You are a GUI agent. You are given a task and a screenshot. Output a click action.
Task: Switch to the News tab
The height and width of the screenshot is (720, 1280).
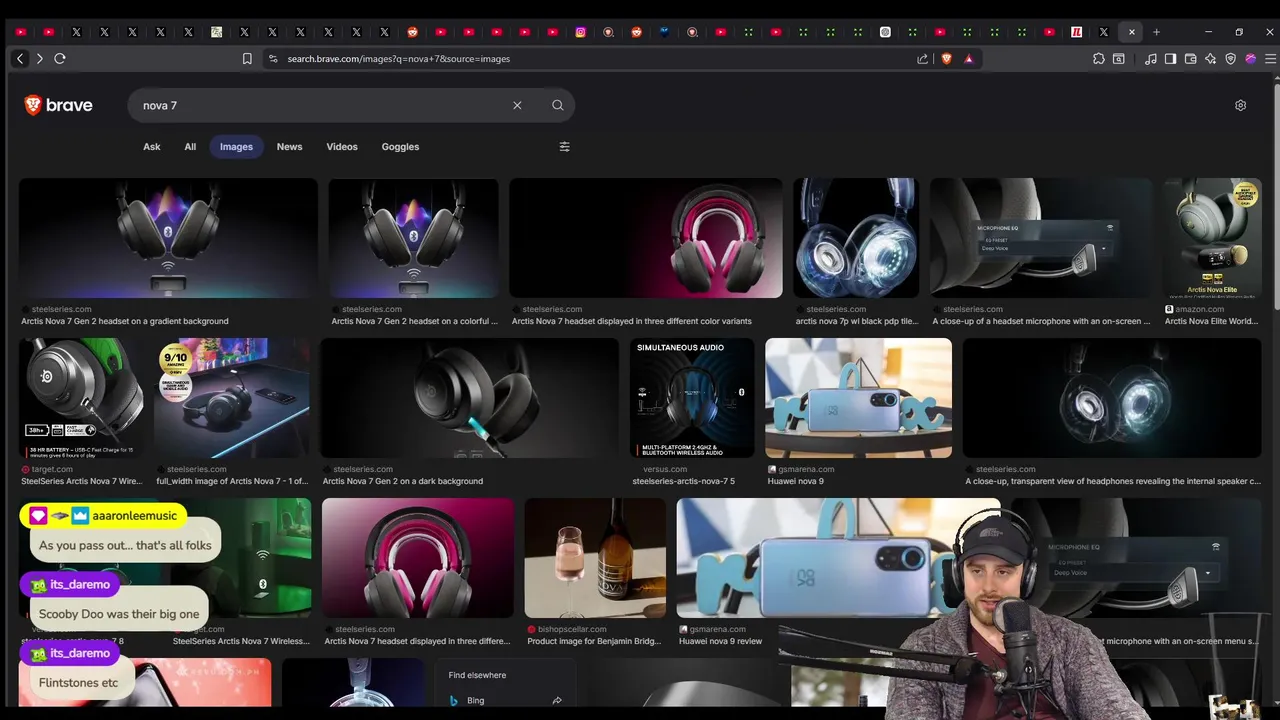tap(289, 147)
